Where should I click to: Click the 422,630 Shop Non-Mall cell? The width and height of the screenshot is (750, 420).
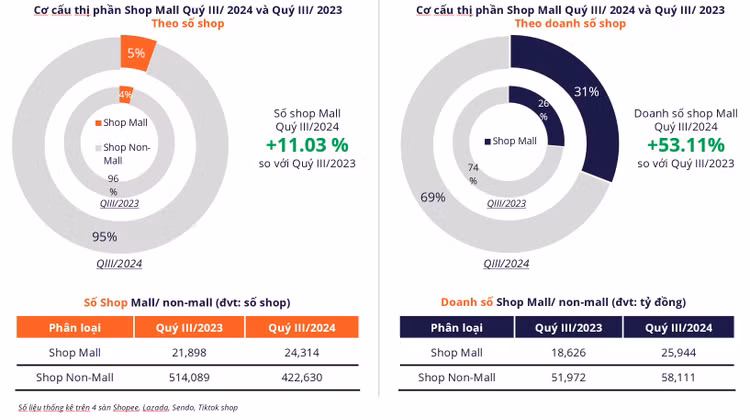click(294, 377)
